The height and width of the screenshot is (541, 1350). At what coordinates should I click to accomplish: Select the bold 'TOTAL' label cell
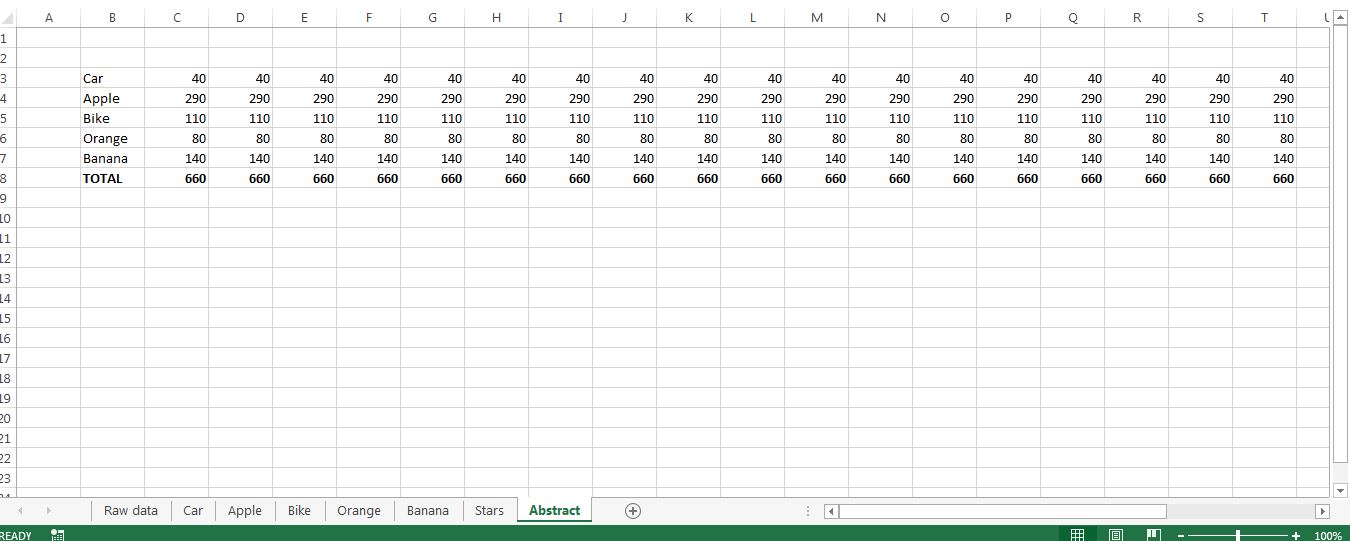point(112,178)
